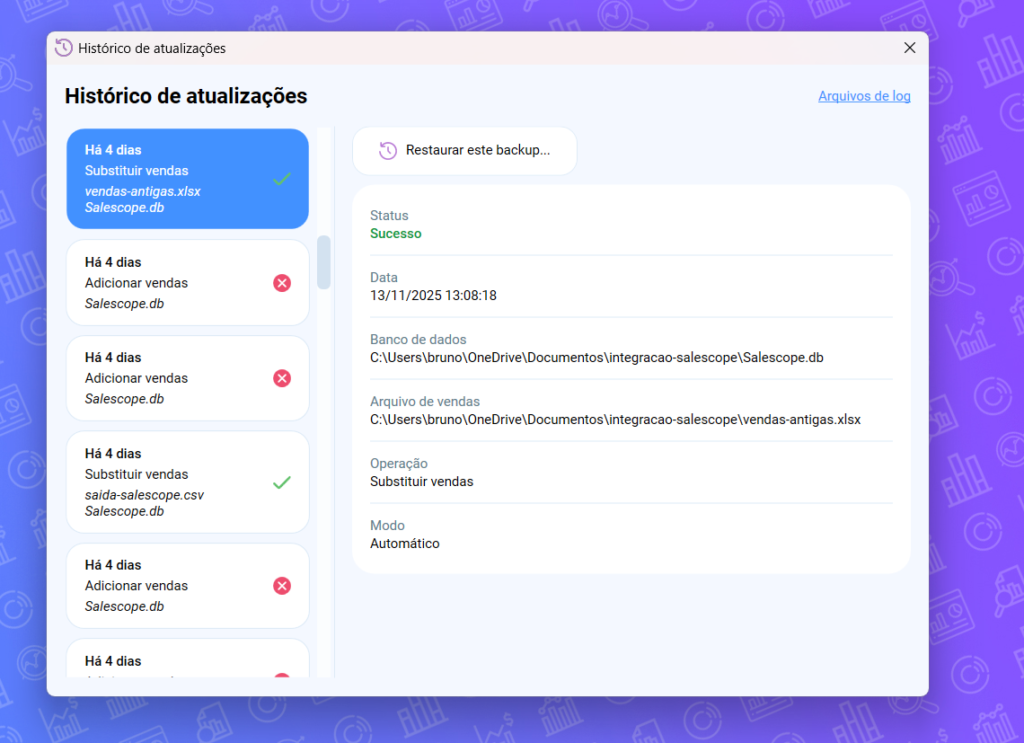Click the red error icon on the second entry
This screenshot has width=1024, height=743.
pyautogui.click(x=282, y=283)
